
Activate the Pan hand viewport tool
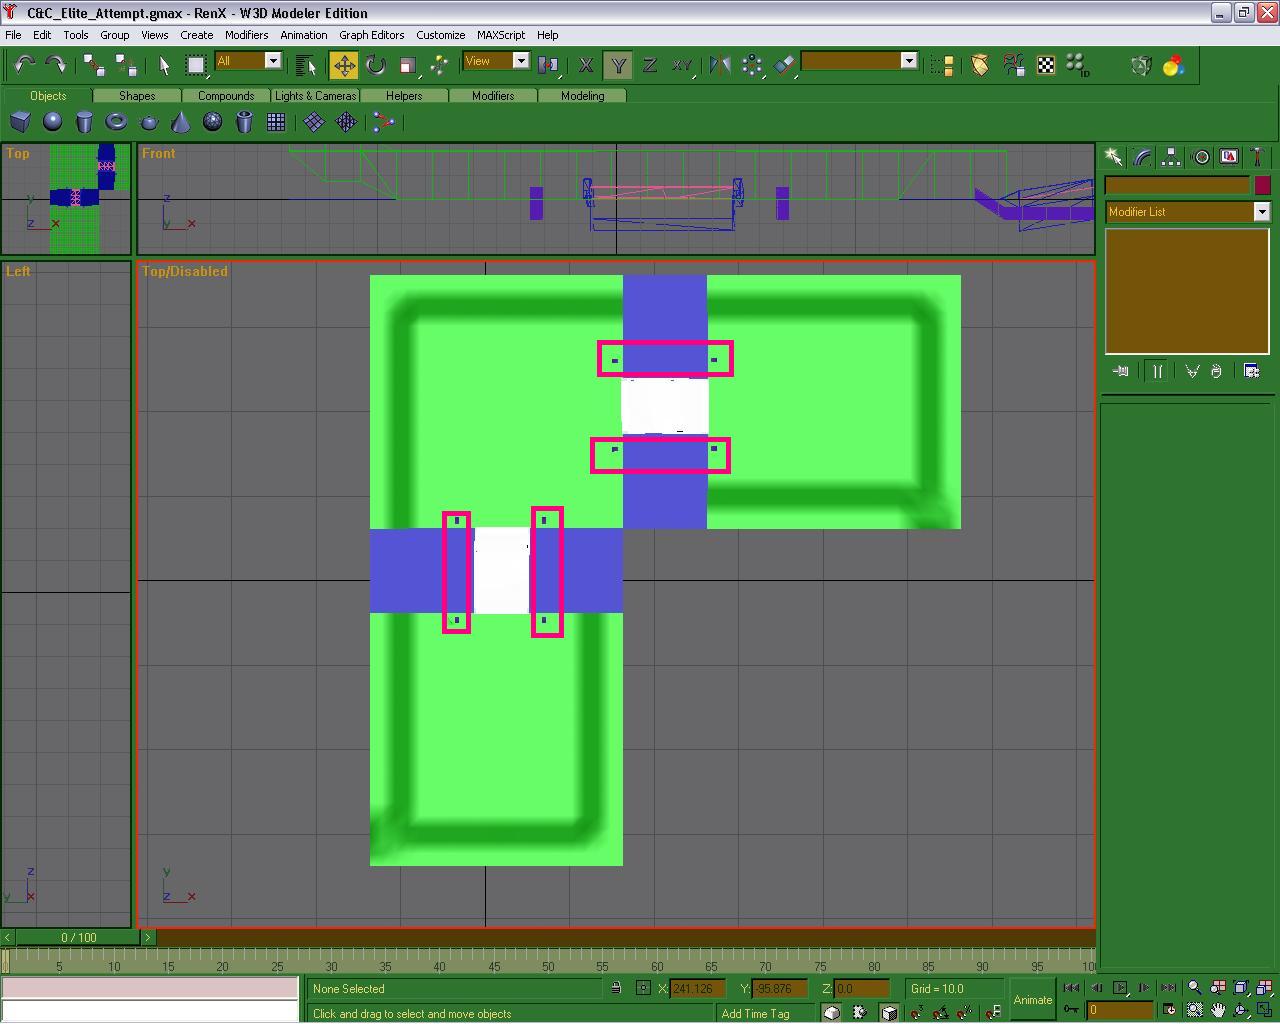point(1217,1009)
